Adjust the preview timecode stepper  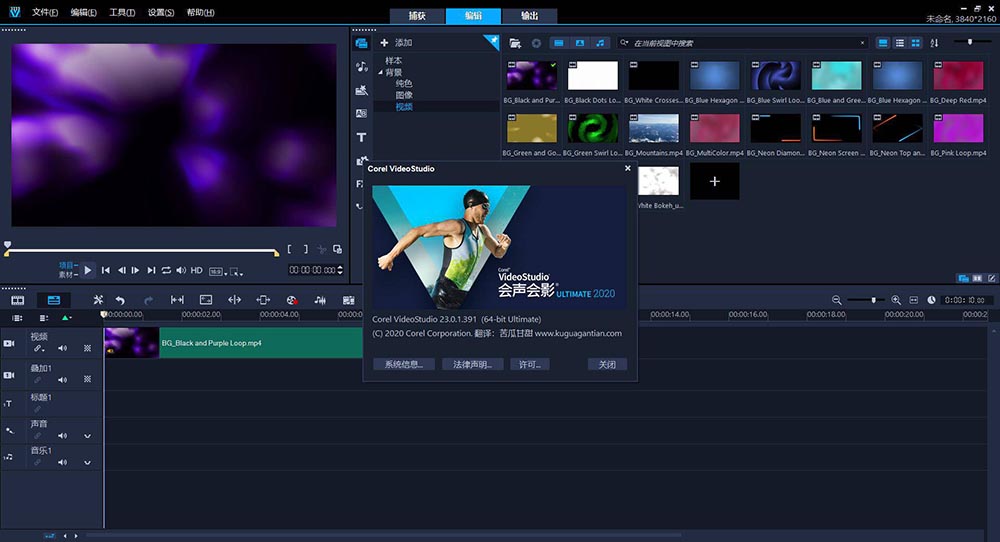340,270
